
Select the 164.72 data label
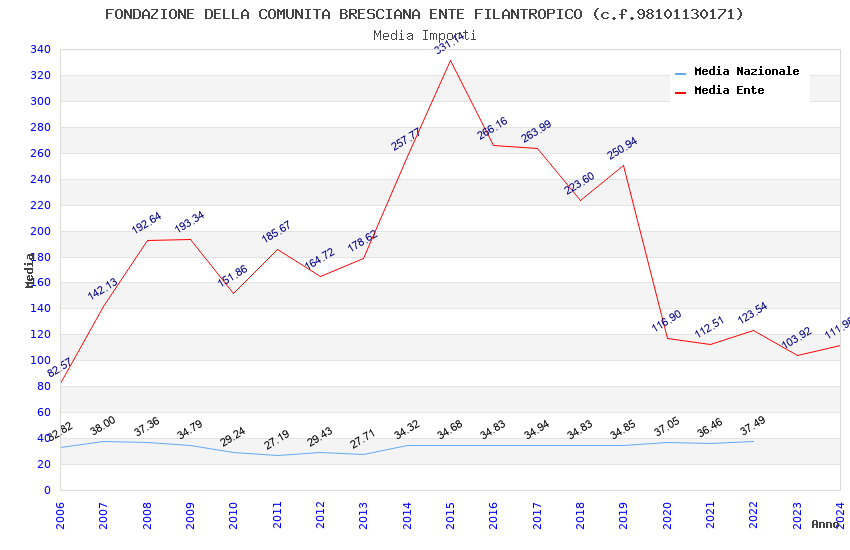tap(320, 258)
